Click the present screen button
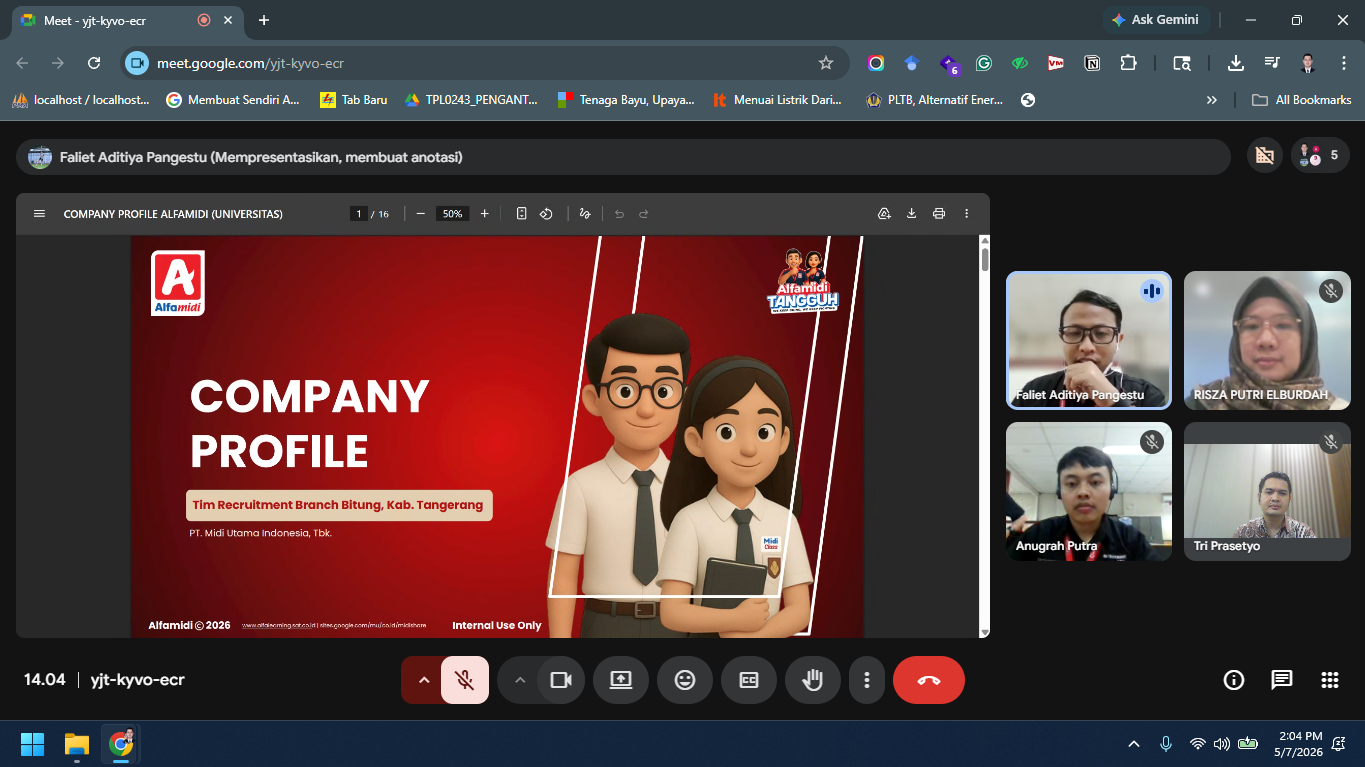The image size is (1365, 767). coord(621,680)
